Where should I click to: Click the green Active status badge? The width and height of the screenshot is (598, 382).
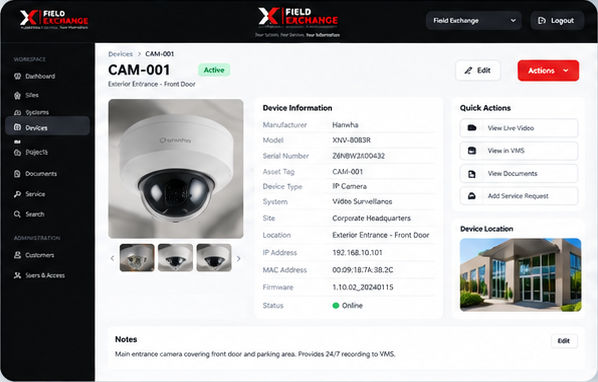(214, 70)
